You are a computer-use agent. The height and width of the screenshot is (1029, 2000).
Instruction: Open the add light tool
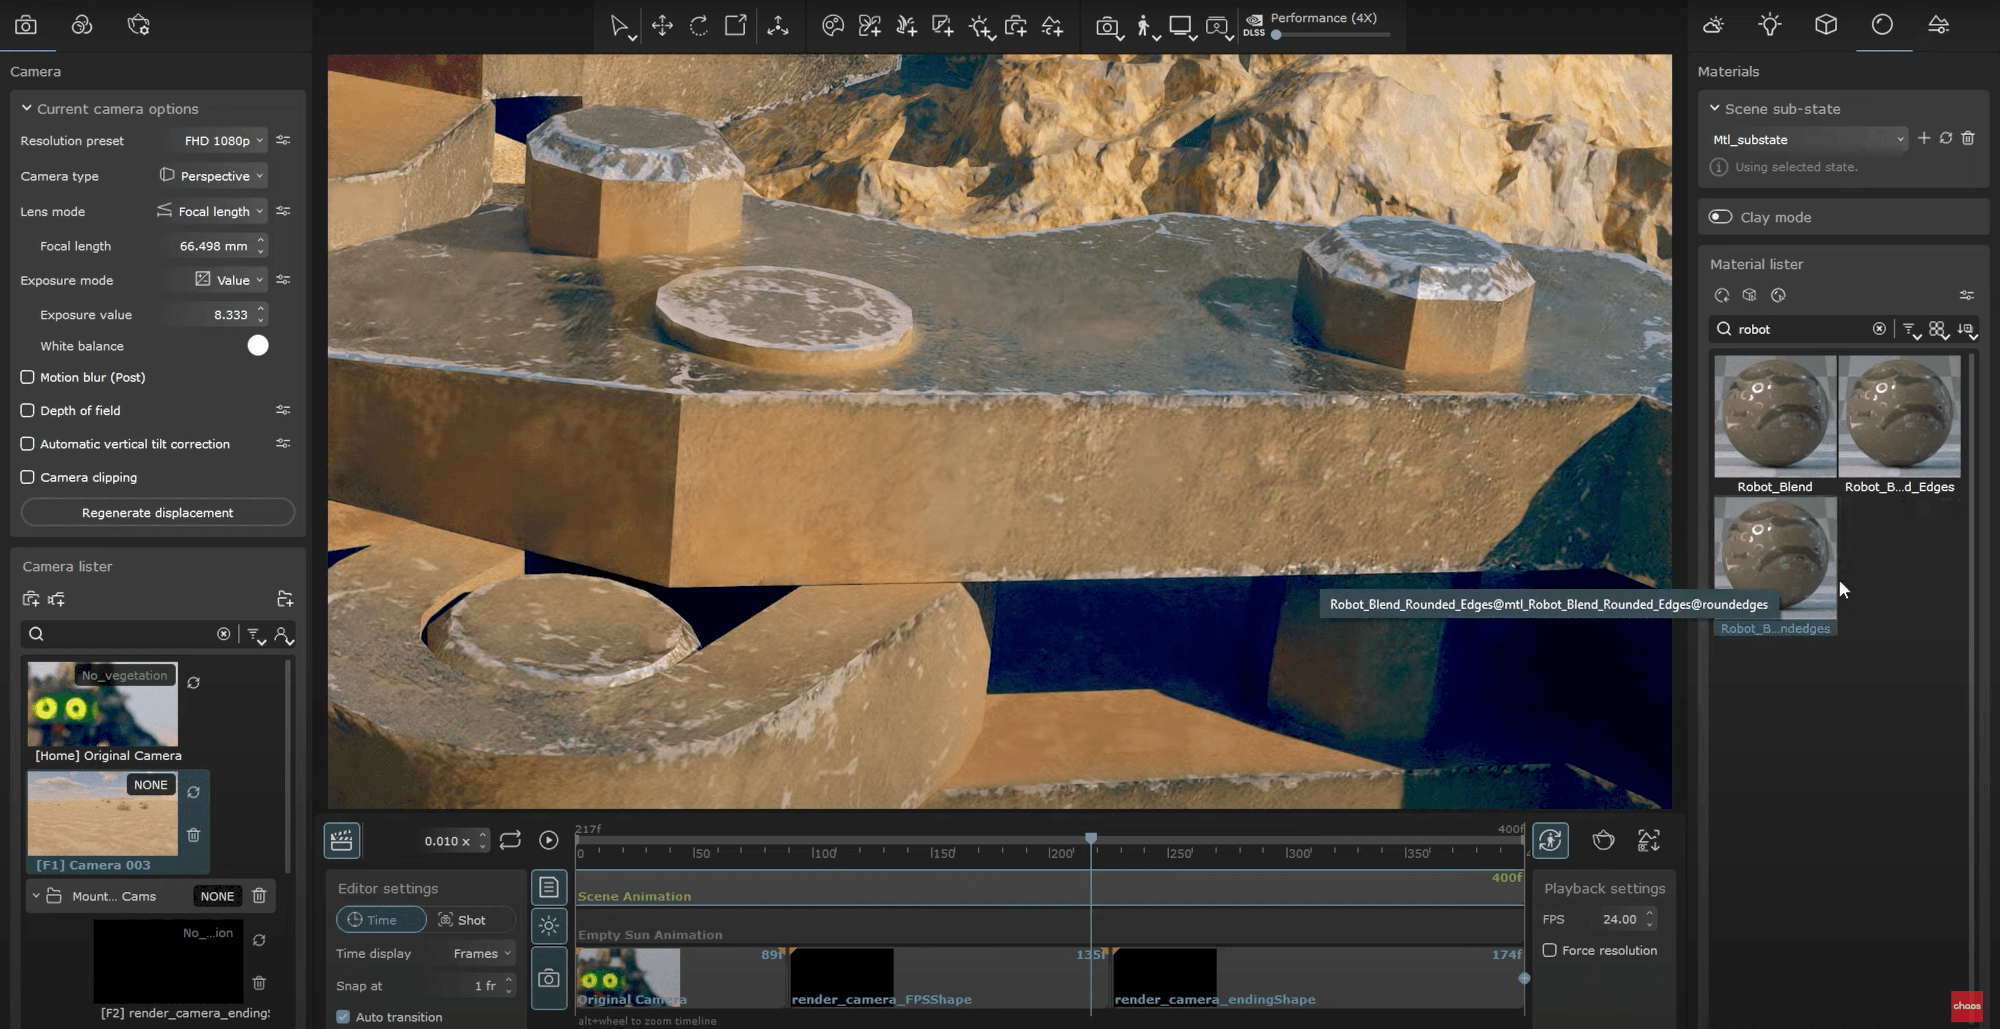click(981, 27)
